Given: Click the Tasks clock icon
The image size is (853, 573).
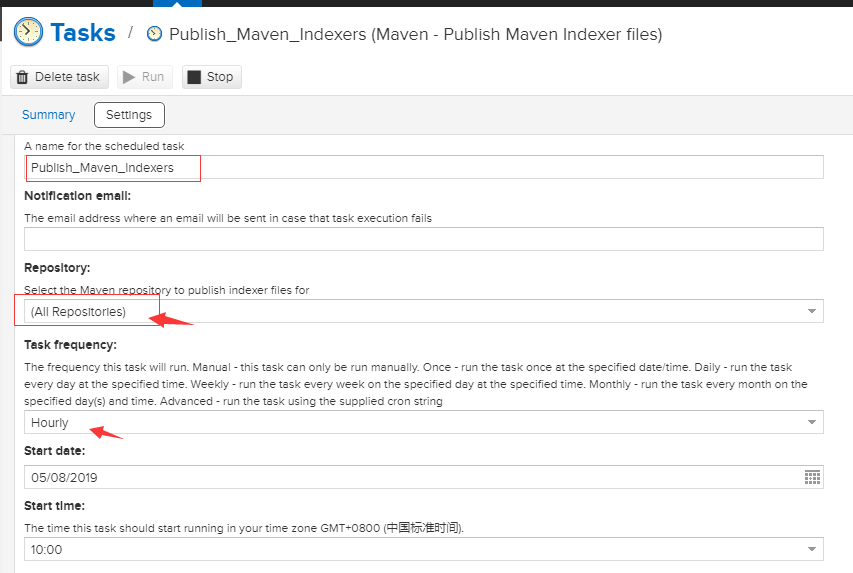Looking at the screenshot, I should pyautogui.click(x=28, y=32).
